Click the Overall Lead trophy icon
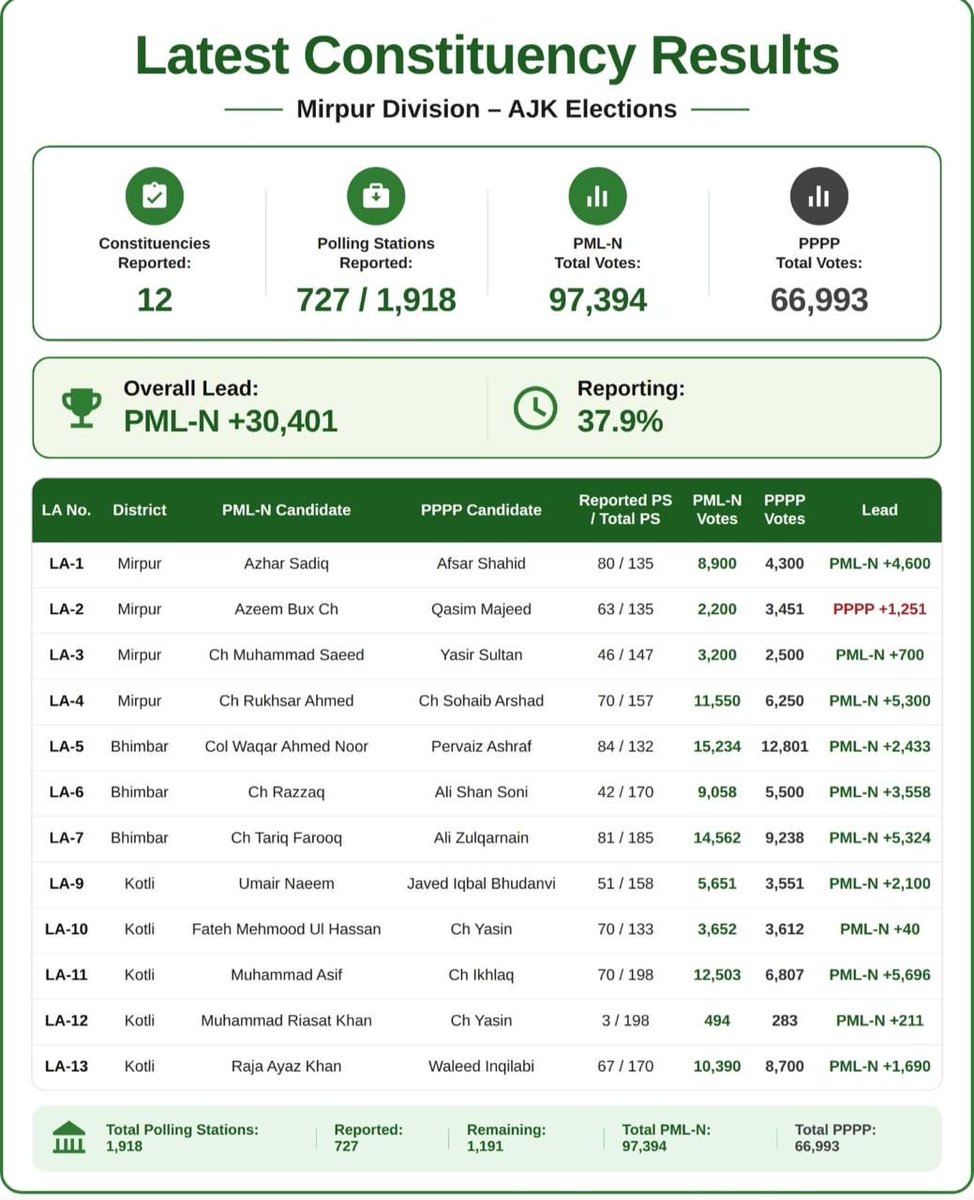974x1200 pixels. coord(81,408)
